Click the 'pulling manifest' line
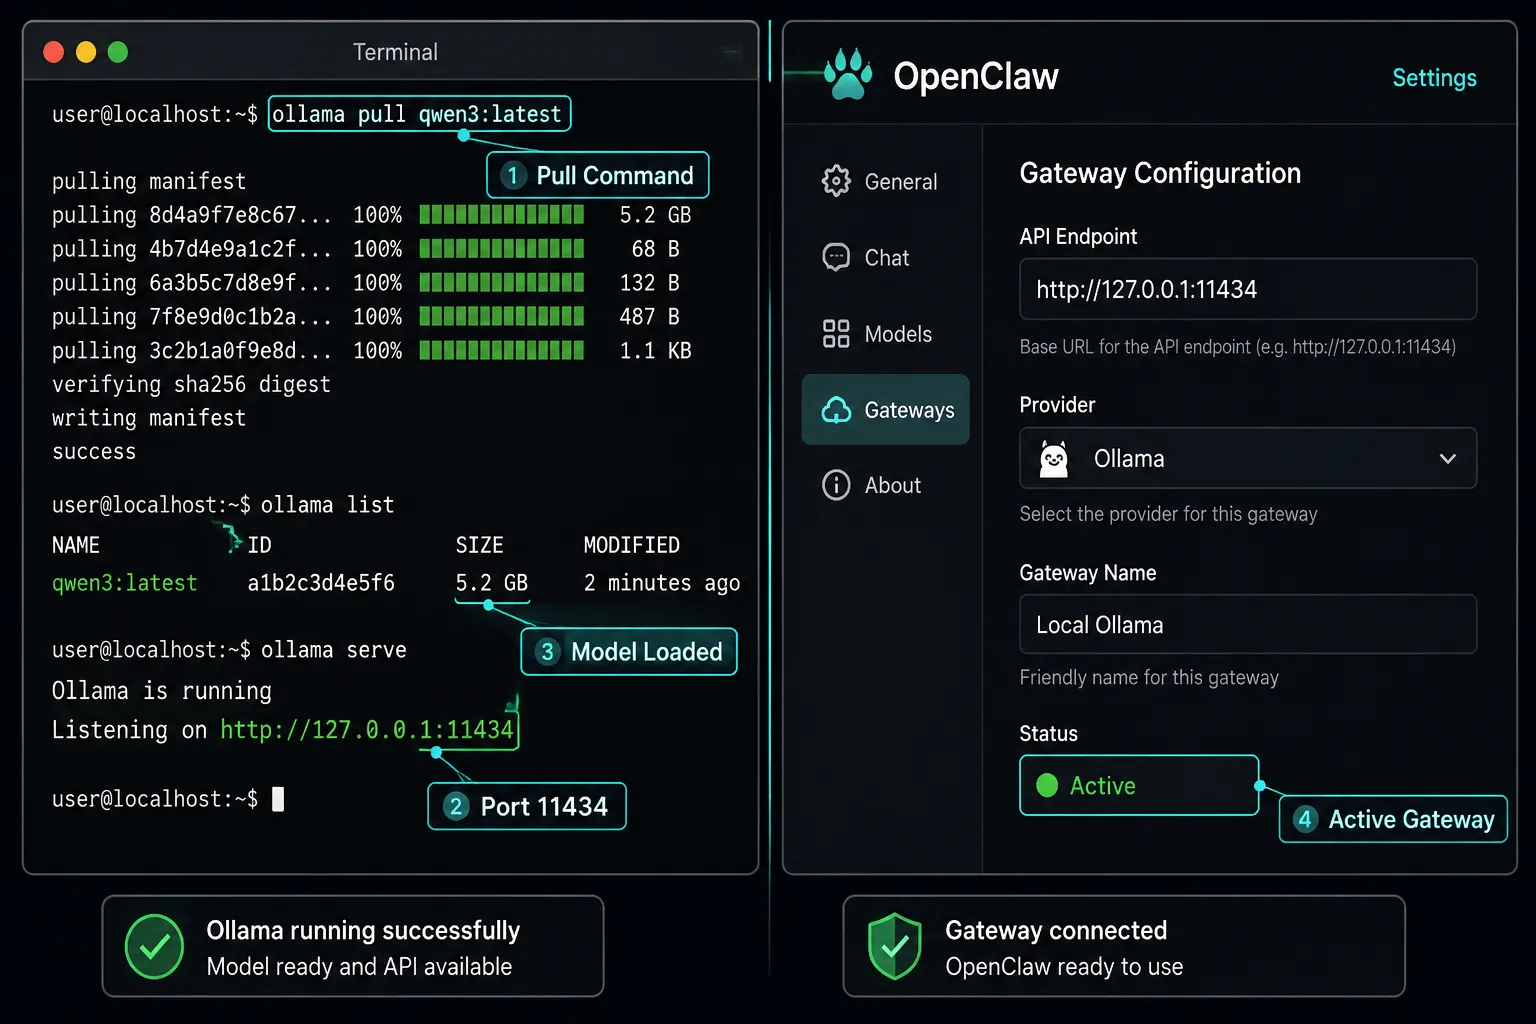Screen dimensions: 1536x1024 click(149, 181)
